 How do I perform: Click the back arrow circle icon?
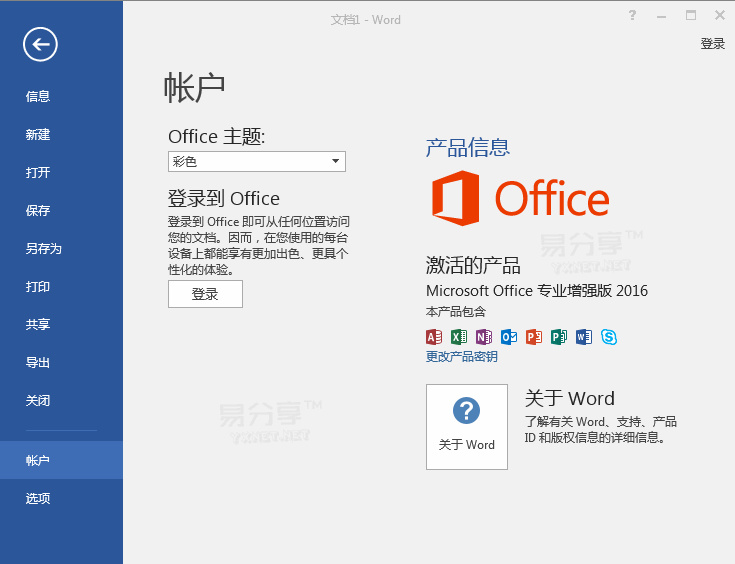40,45
